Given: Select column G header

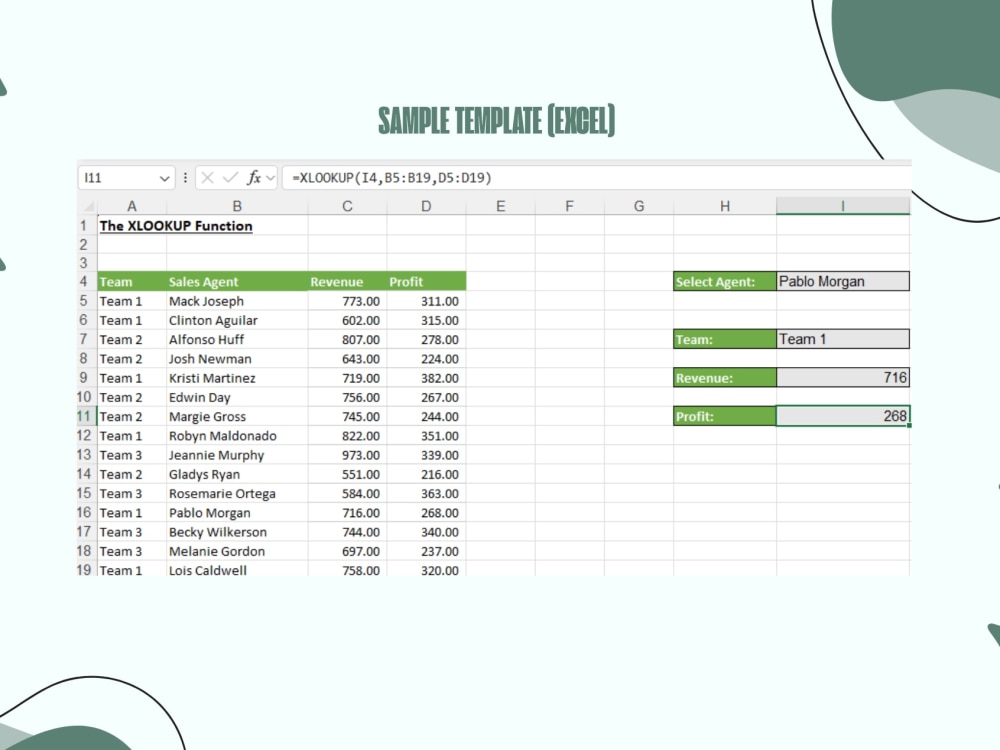Looking at the screenshot, I should tap(639, 206).
